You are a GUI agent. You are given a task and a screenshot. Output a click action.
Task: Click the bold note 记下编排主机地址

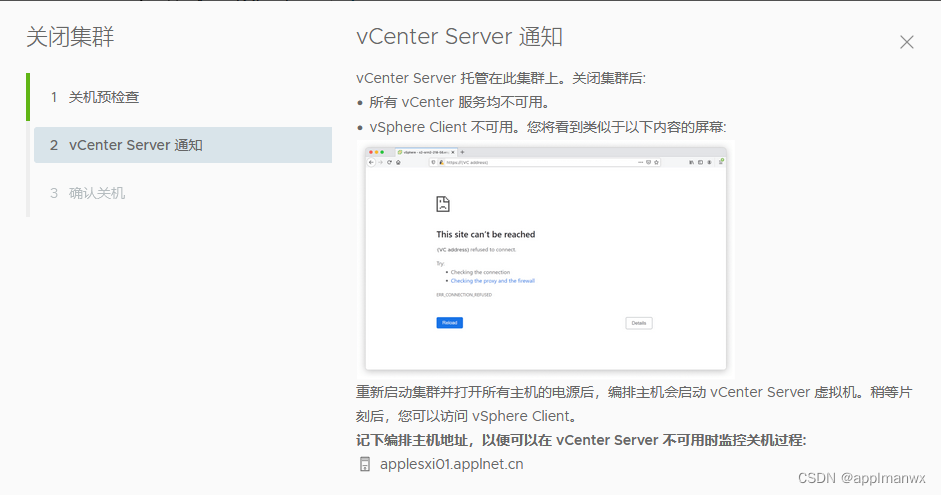click(x=581, y=440)
